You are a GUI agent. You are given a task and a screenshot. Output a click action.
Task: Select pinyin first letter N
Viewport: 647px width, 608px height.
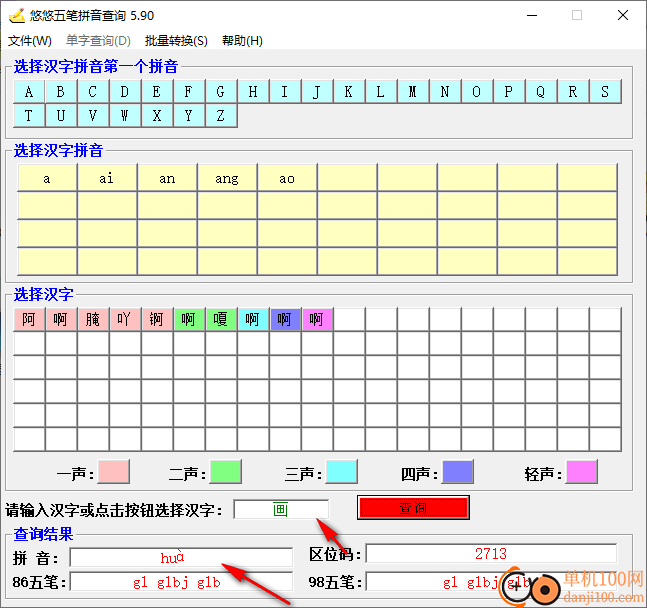pos(445,92)
